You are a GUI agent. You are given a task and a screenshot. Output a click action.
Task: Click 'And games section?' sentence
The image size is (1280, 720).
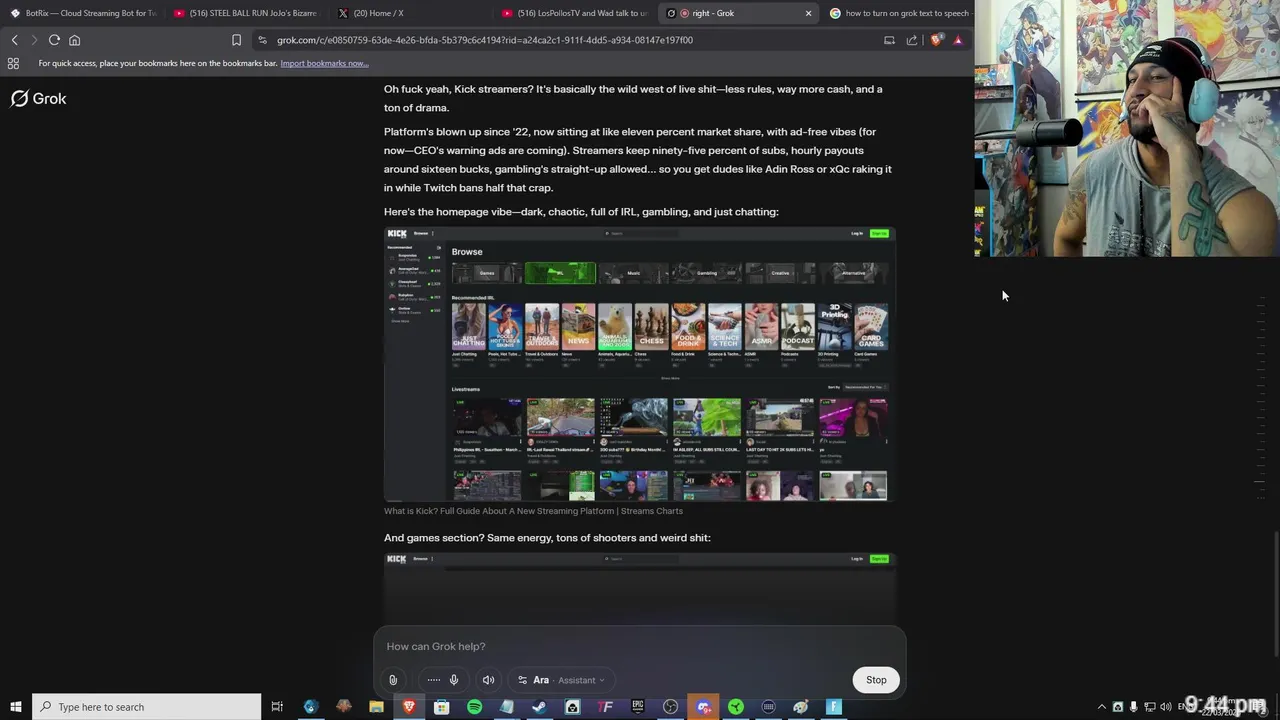click(547, 538)
